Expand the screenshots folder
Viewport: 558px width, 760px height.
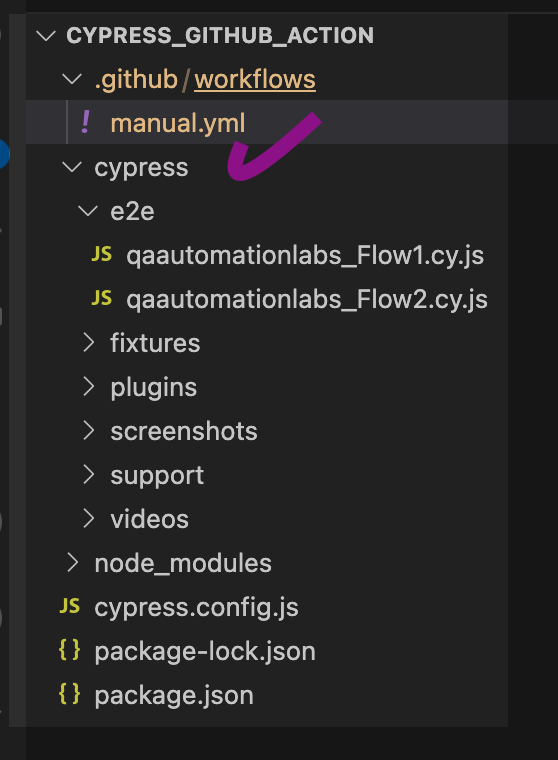coord(88,430)
